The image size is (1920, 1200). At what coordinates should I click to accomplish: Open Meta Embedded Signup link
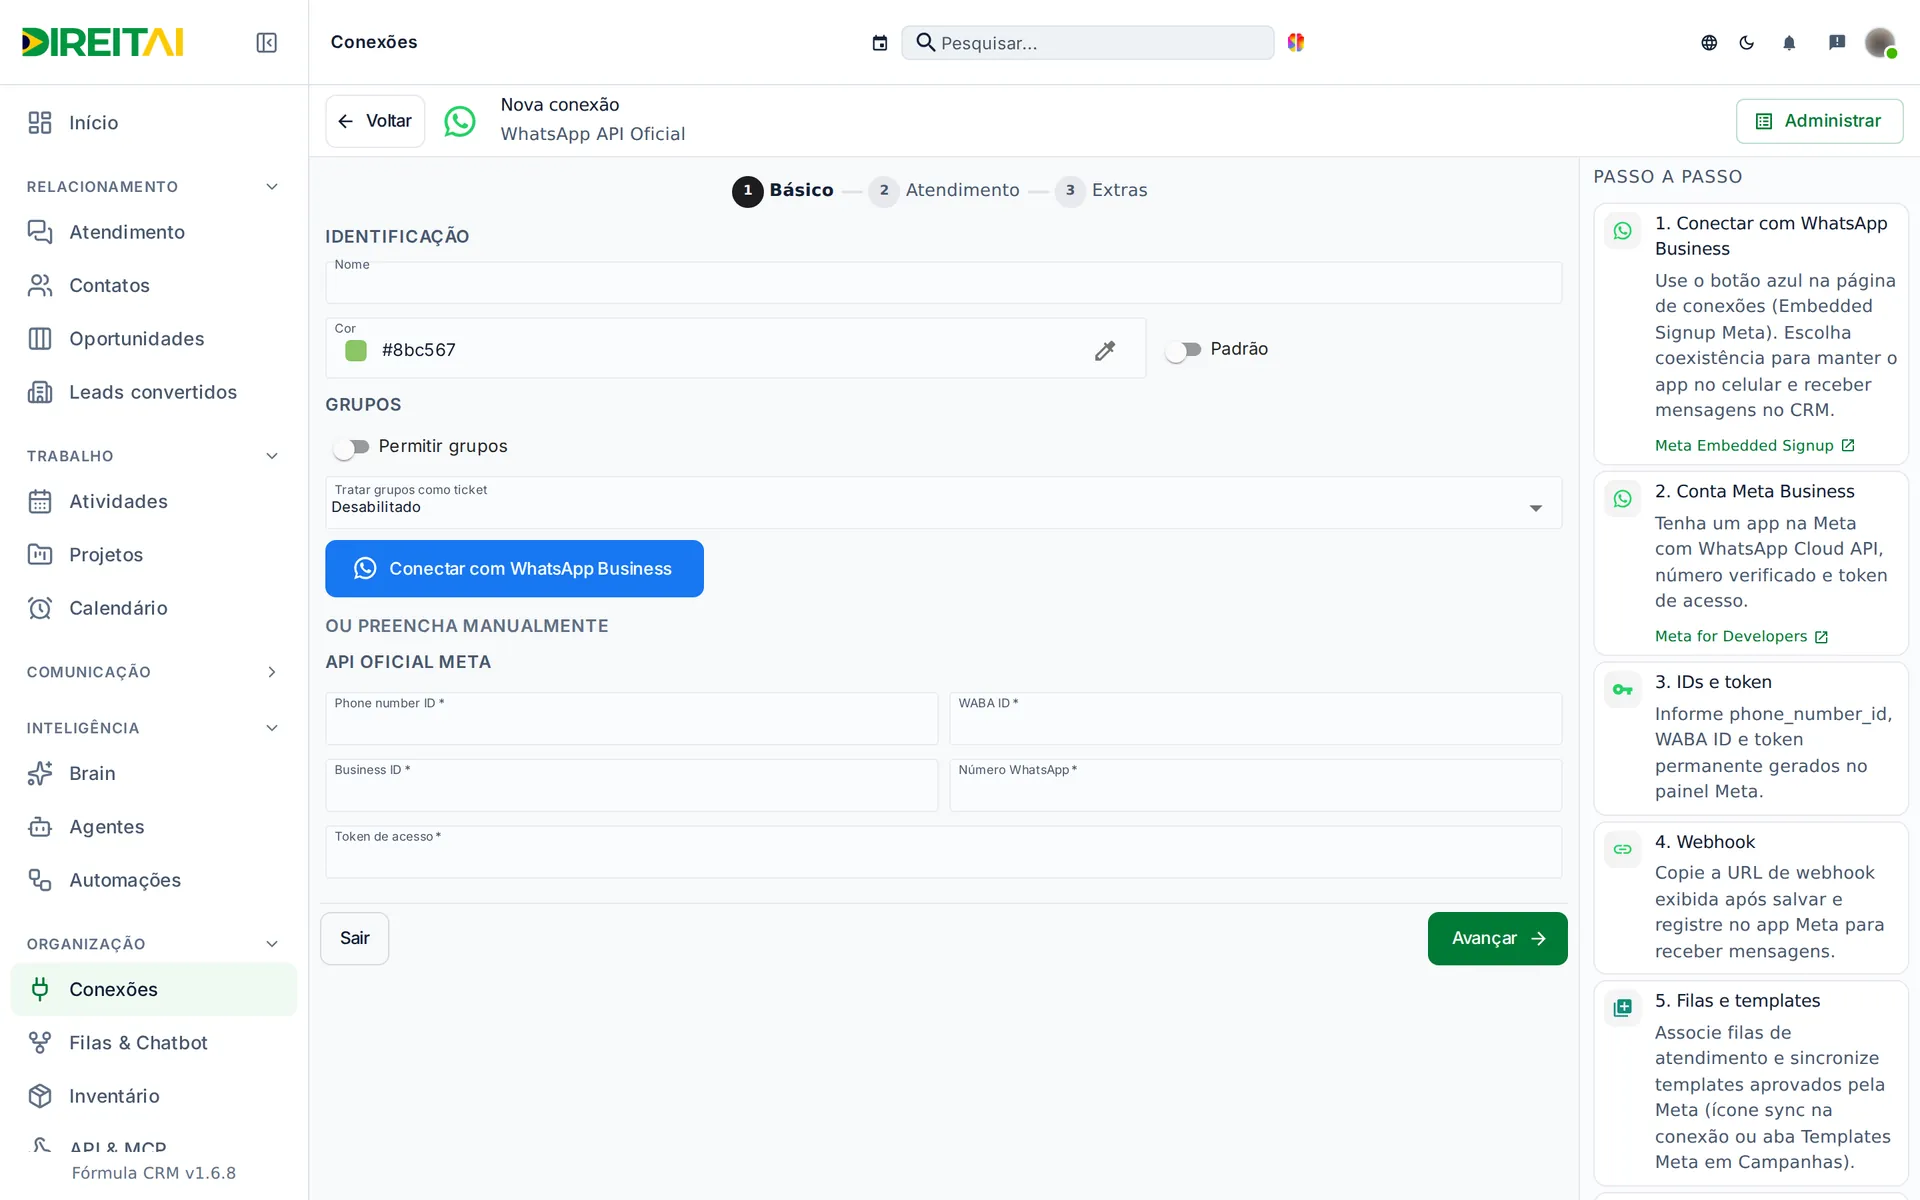click(x=1754, y=446)
